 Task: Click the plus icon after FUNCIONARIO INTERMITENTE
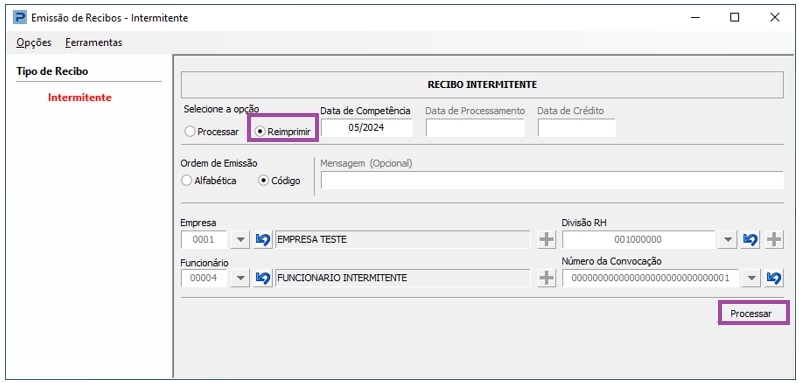click(x=547, y=278)
